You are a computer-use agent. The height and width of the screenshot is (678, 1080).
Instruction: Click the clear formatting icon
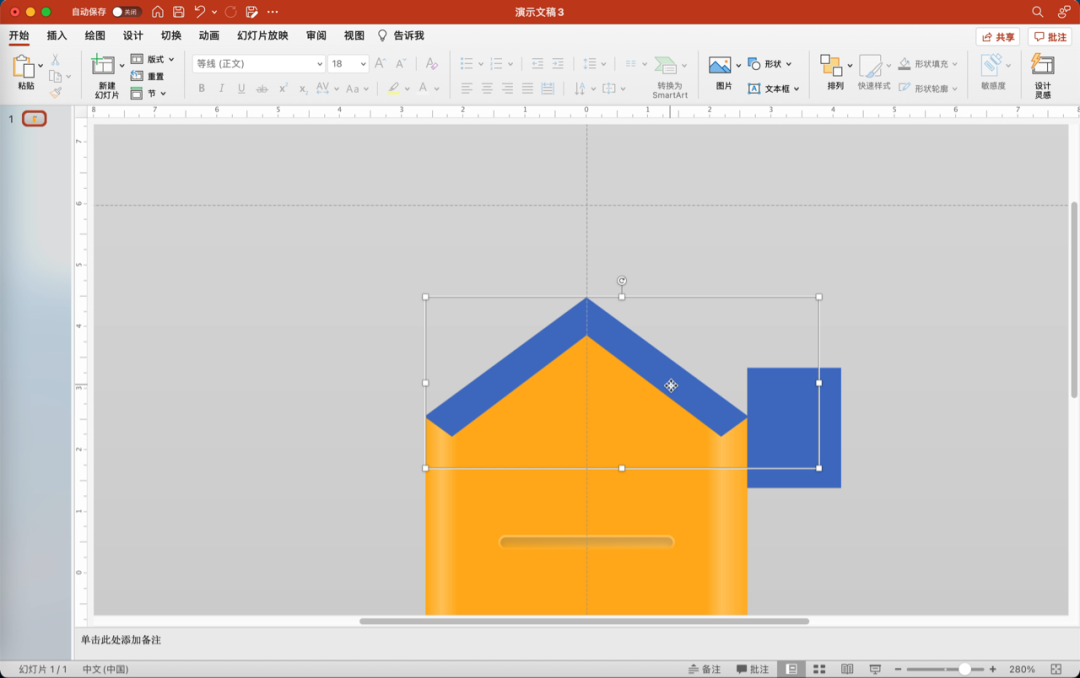[432, 63]
